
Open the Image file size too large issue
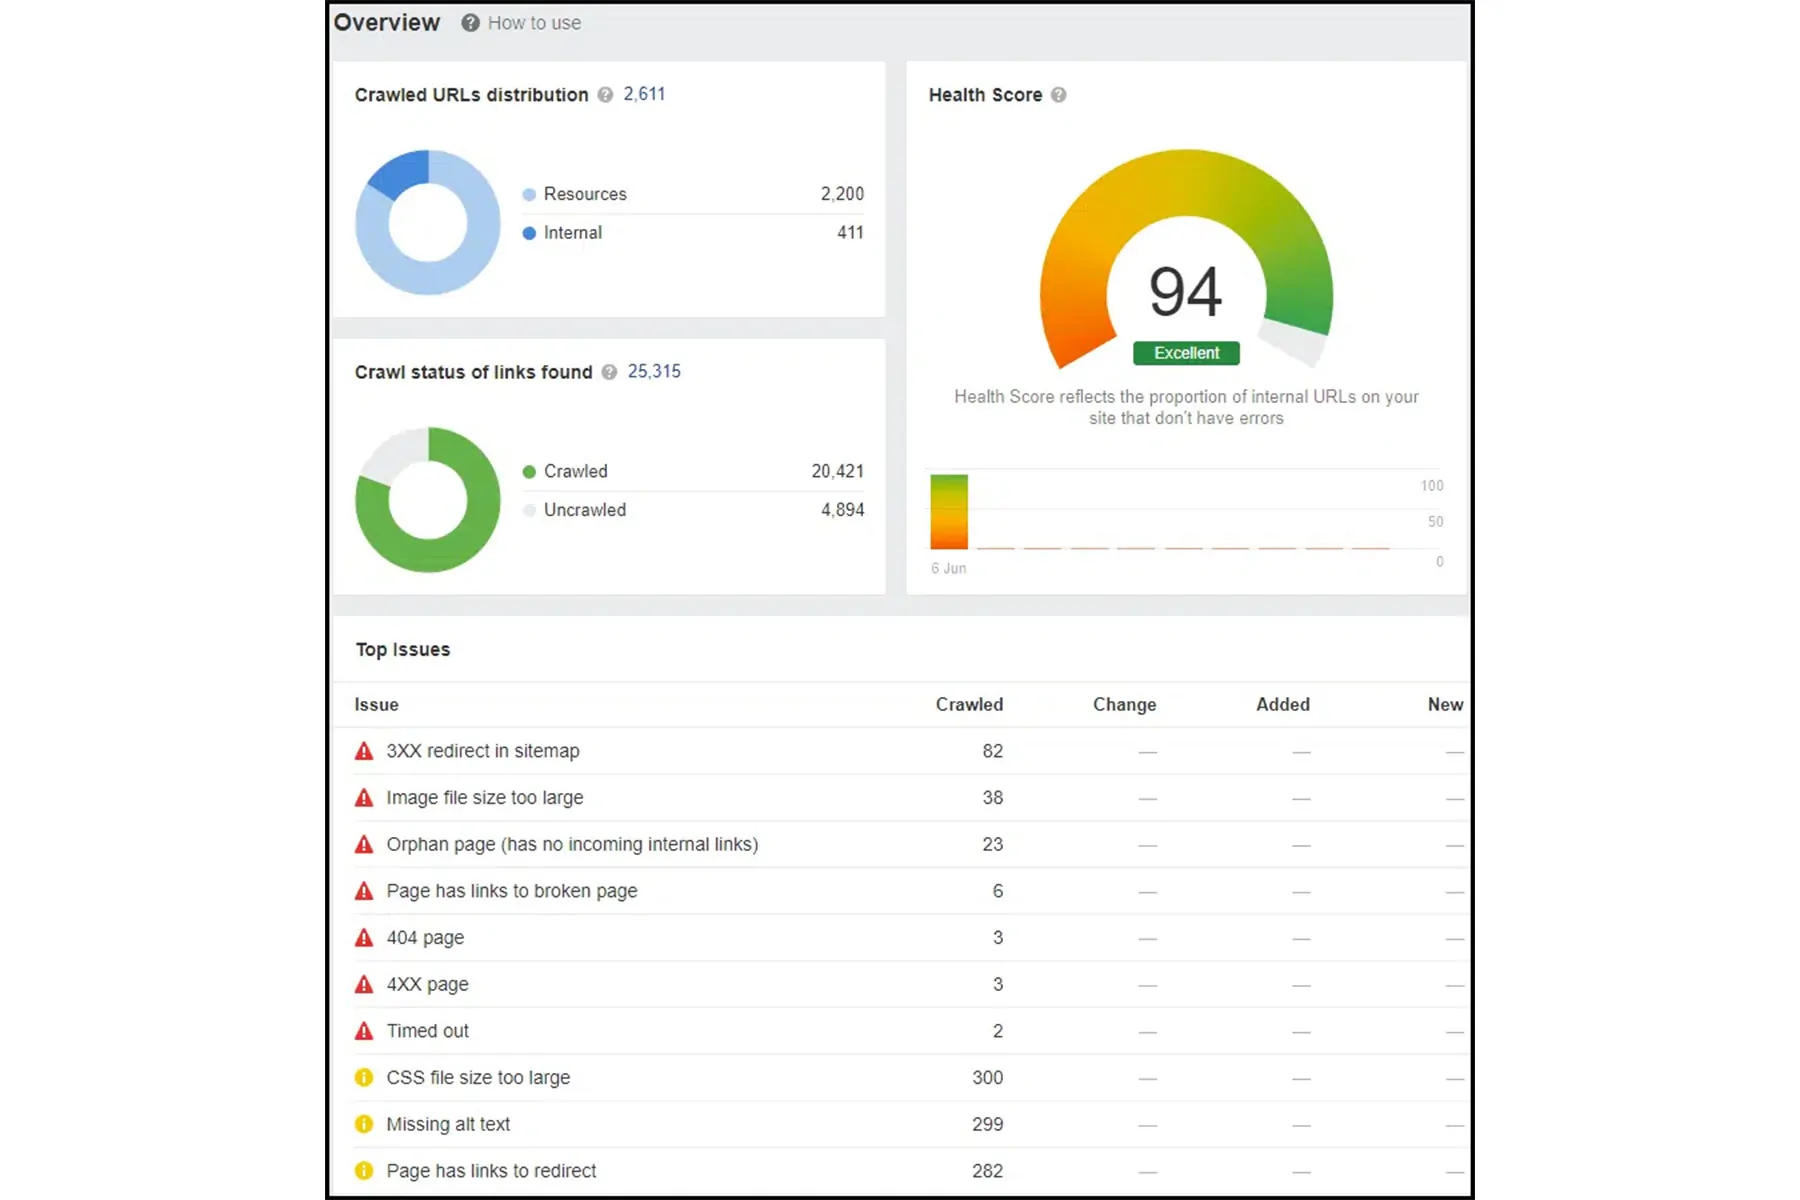(485, 798)
